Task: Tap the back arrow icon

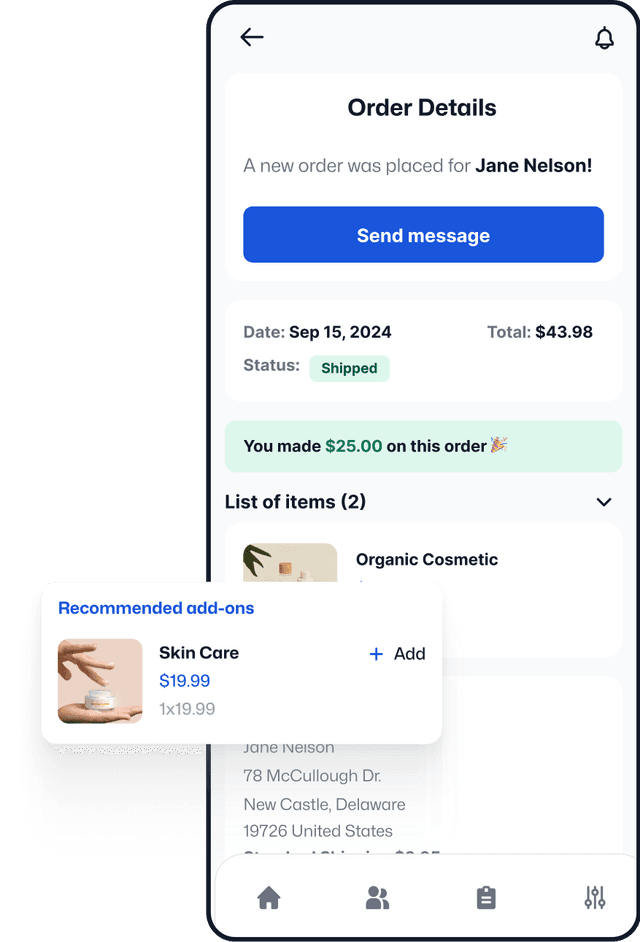Action: click(x=252, y=38)
